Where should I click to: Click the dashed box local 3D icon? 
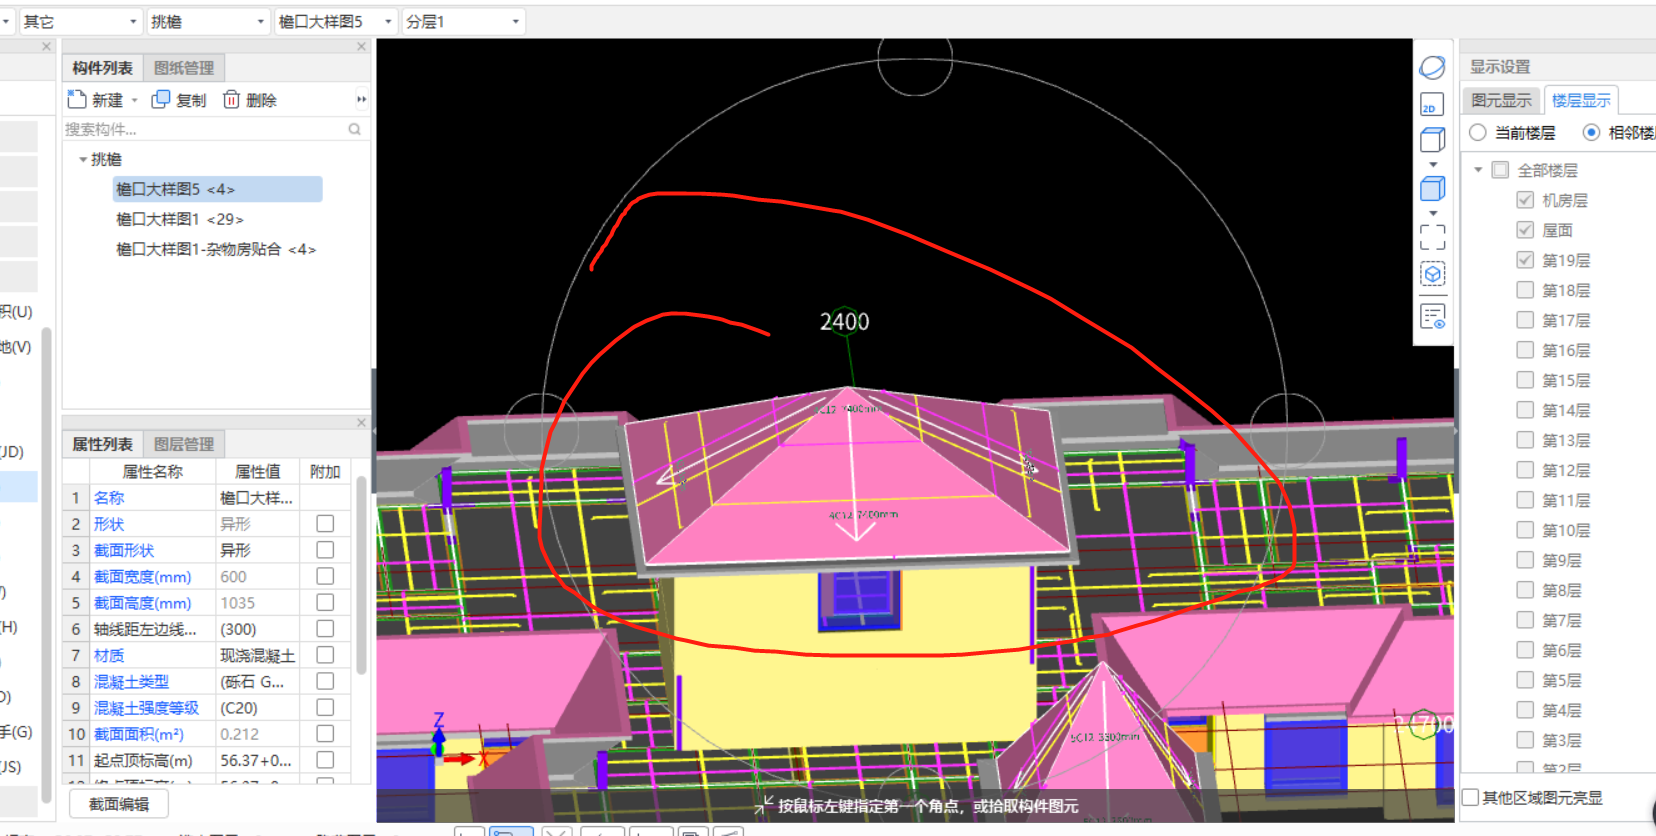(x=1432, y=274)
